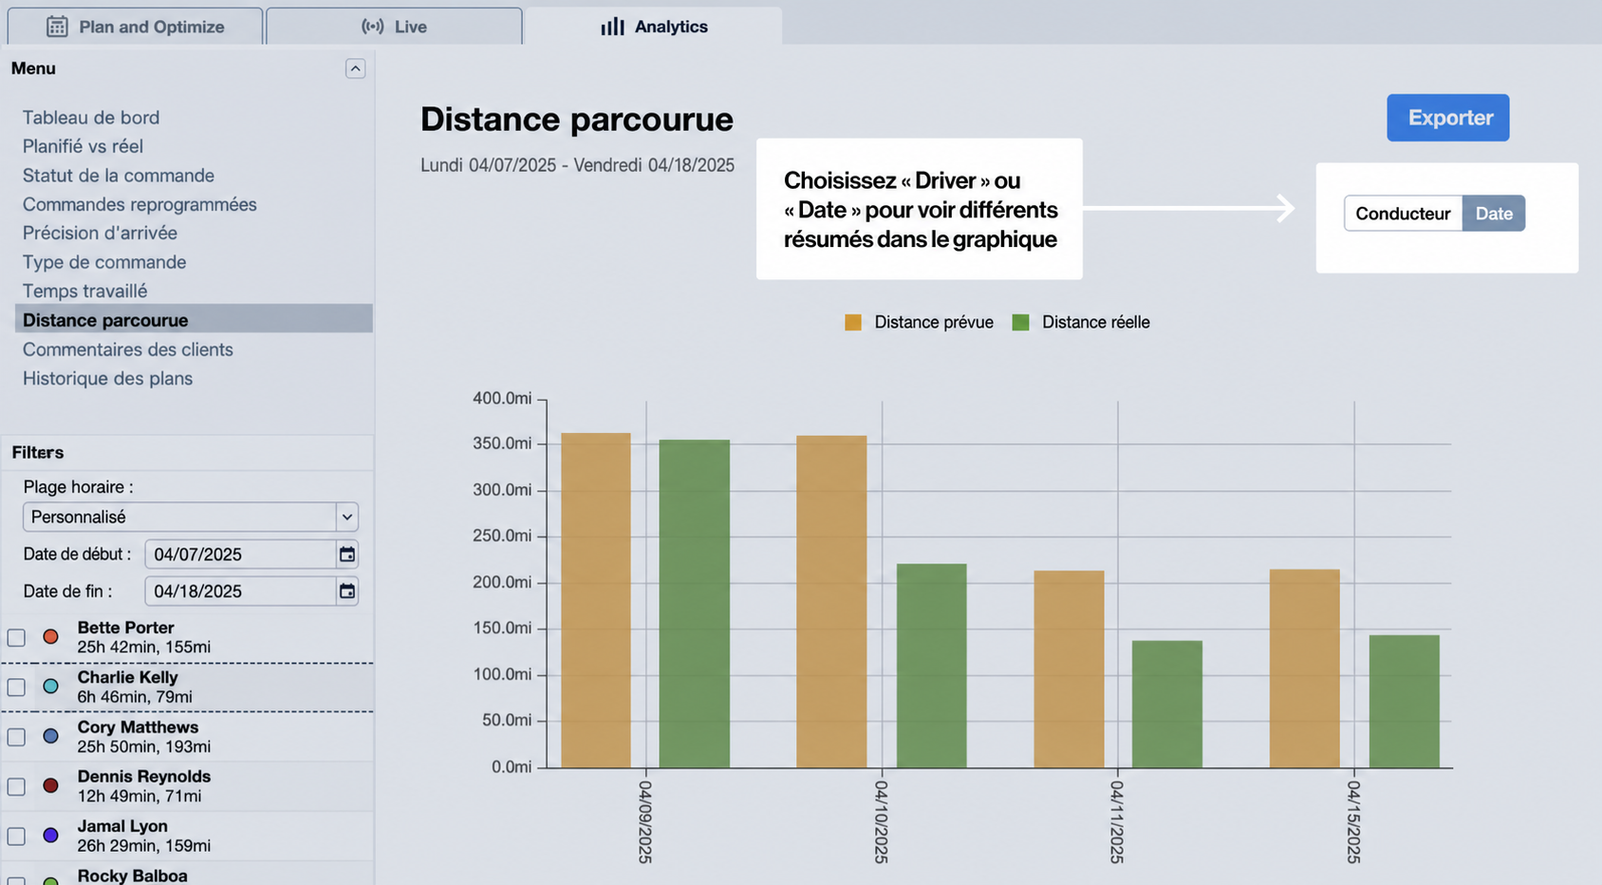Switch chart summary to Date

[1494, 213]
